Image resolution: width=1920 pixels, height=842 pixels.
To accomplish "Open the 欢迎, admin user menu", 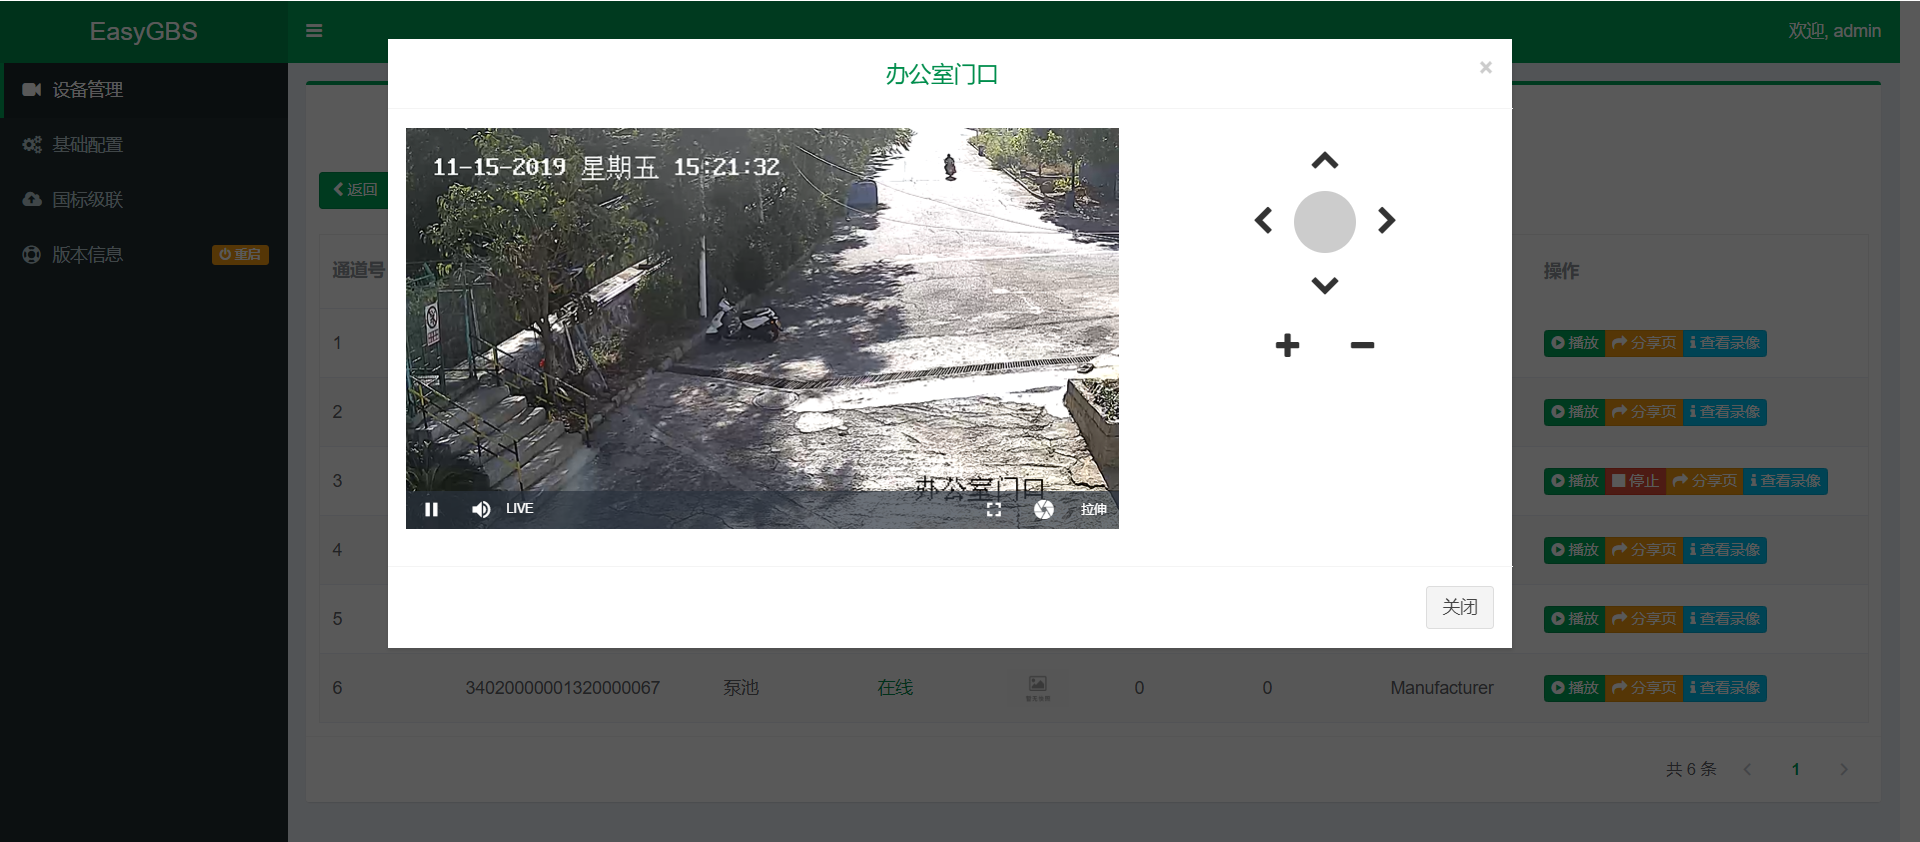I will (1834, 31).
